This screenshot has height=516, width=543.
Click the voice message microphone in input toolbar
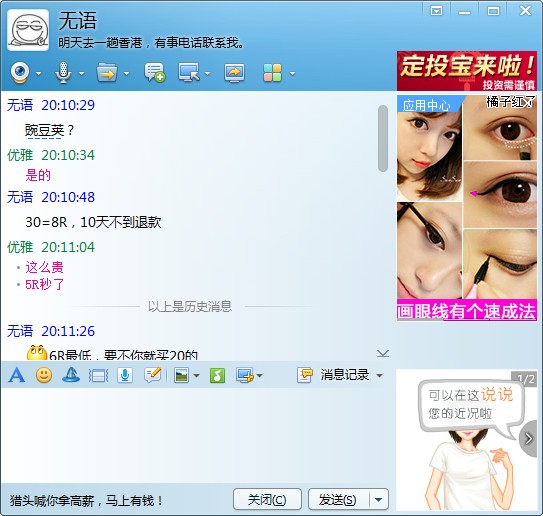(x=125, y=375)
